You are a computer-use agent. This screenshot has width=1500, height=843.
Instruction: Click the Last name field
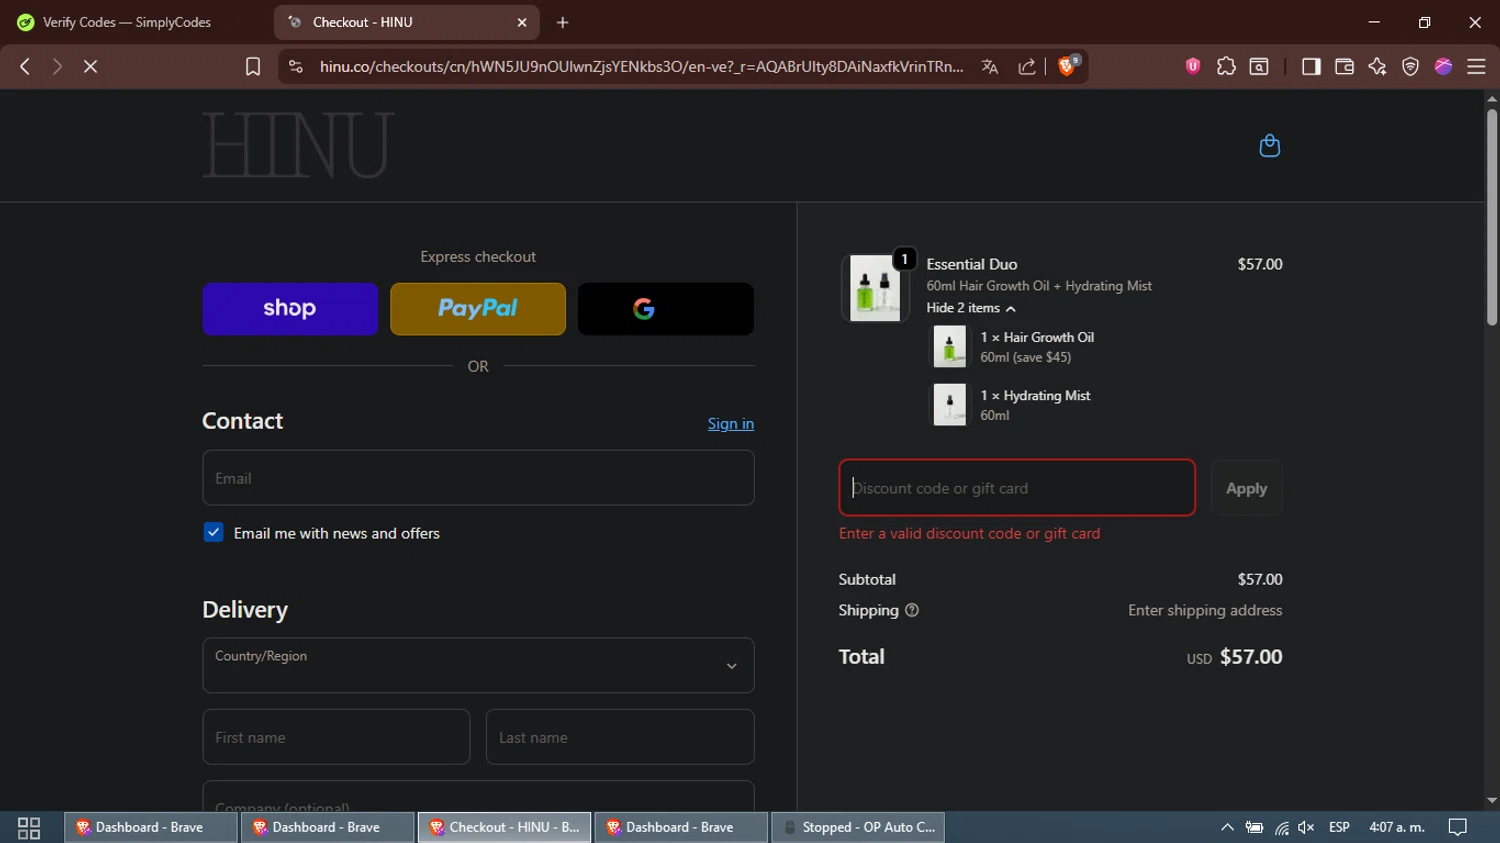[620, 737]
